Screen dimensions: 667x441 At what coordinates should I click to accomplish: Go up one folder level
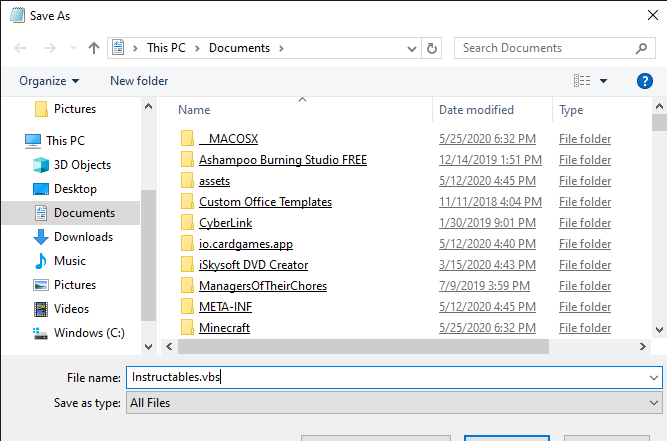94,48
